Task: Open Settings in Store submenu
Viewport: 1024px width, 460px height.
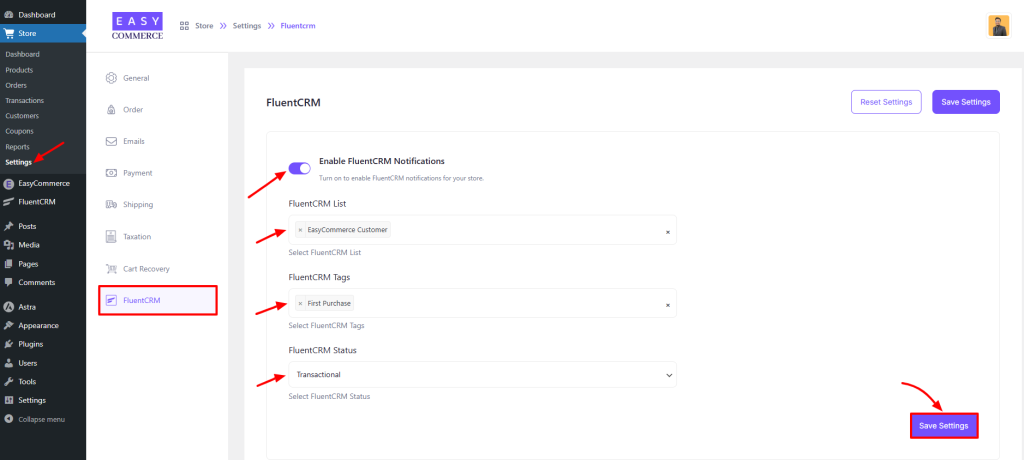Action: pos(19,162)
